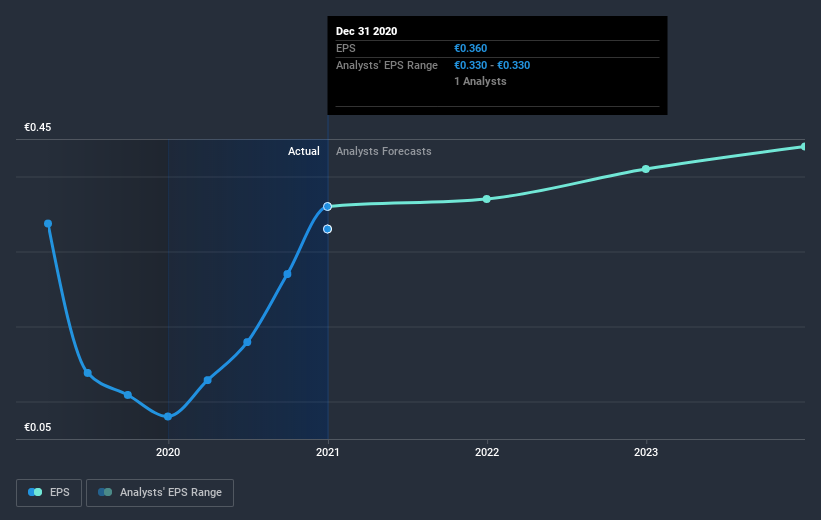The width and height of the screenshot is (821, 520).
Task: Click the Analysts' EPS Range legend swatch
Action: tap(105, 492)
